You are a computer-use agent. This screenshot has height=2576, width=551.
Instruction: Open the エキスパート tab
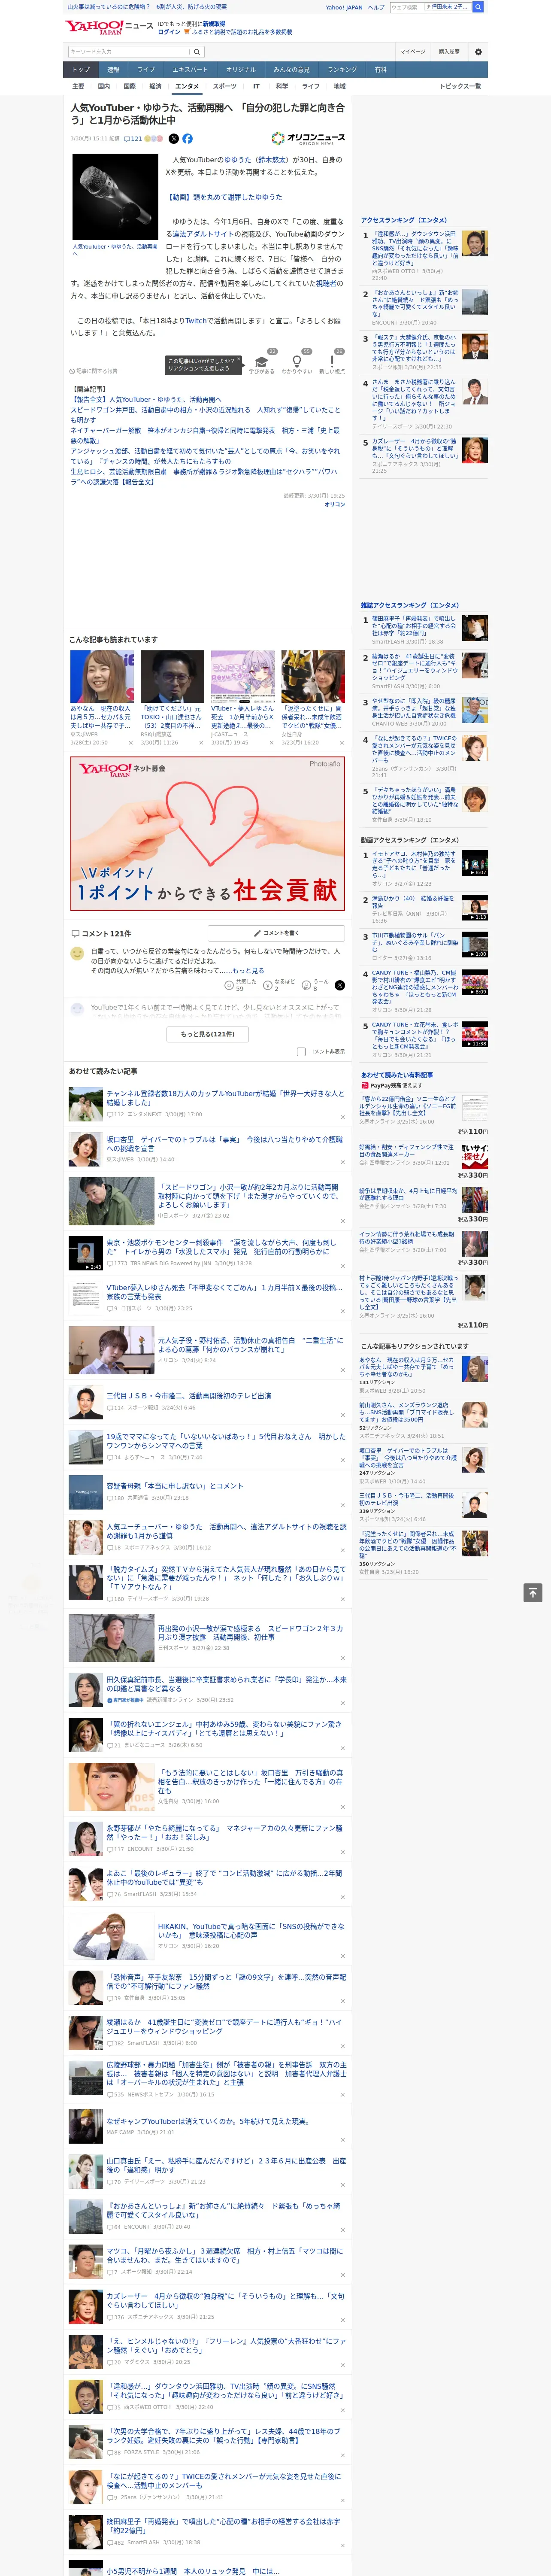(x=190, y=70)
